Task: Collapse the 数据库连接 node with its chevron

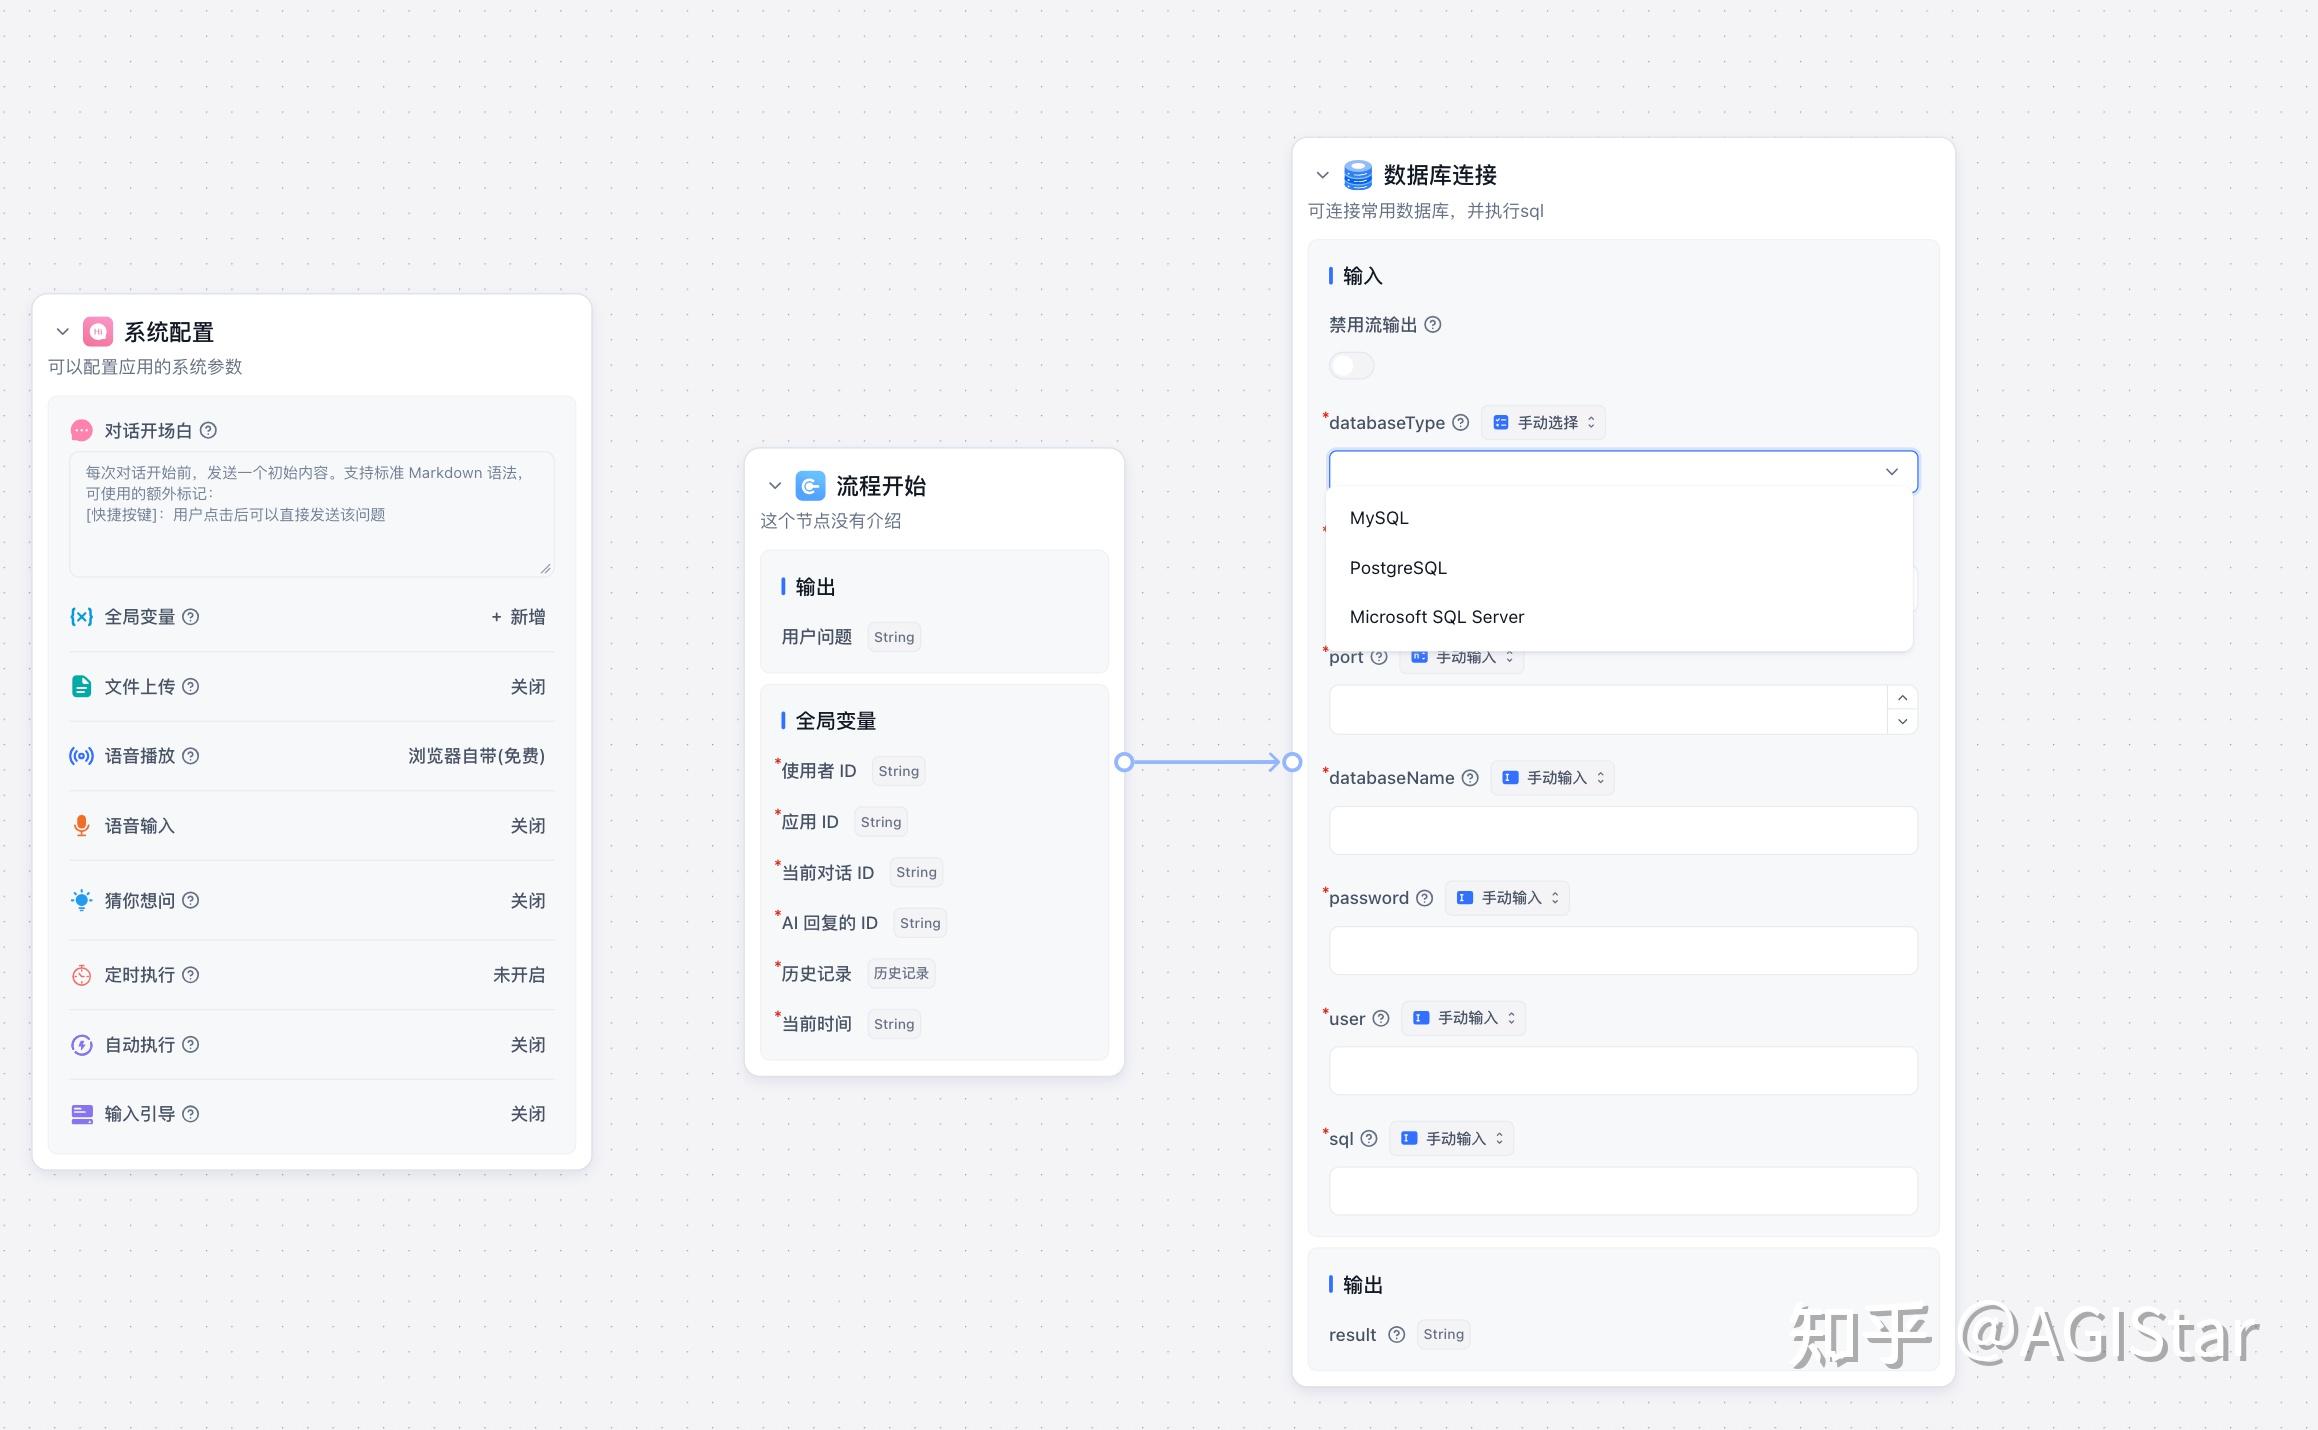Action: tap(1322, 175)
